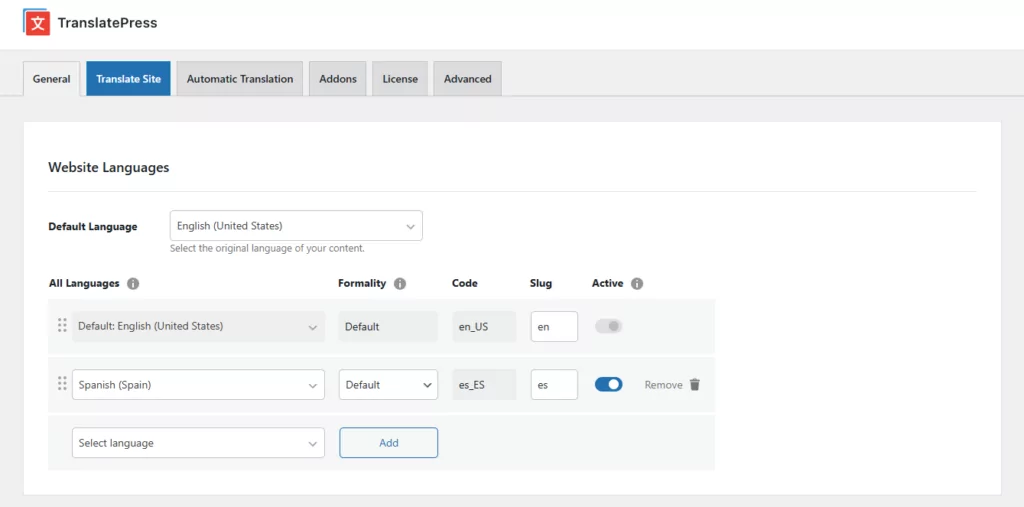Screen dimensions: 1024x507
Task: Click the All Languages column label
Action: 84,284
